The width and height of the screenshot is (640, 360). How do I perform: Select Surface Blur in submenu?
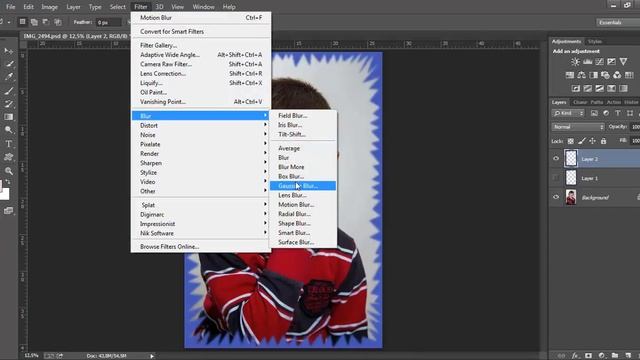point(303,242)
